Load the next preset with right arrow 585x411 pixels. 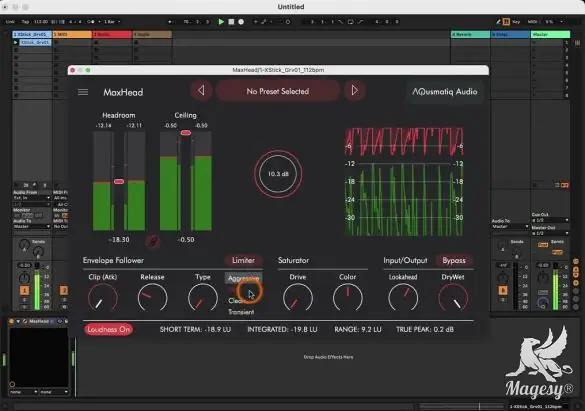click(354, 91)
